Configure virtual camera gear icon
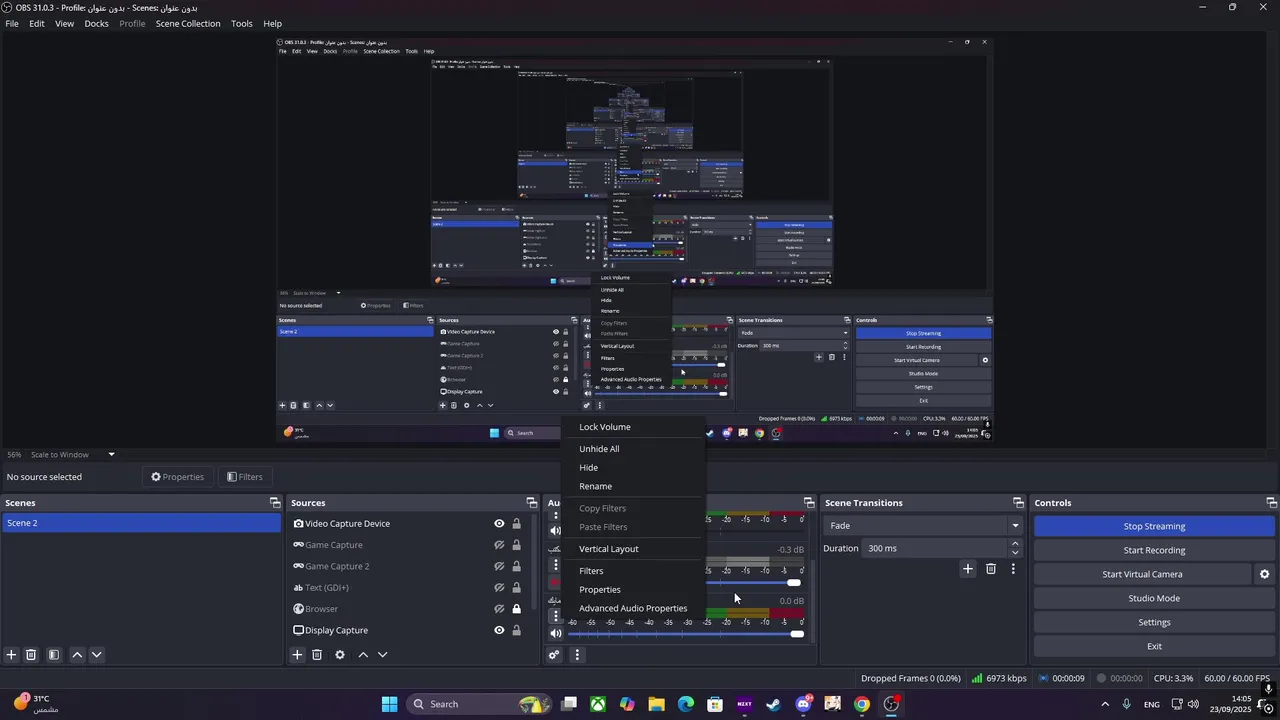The width and height of the screenshot is (1280, 720). click(x=1264, y=574)
